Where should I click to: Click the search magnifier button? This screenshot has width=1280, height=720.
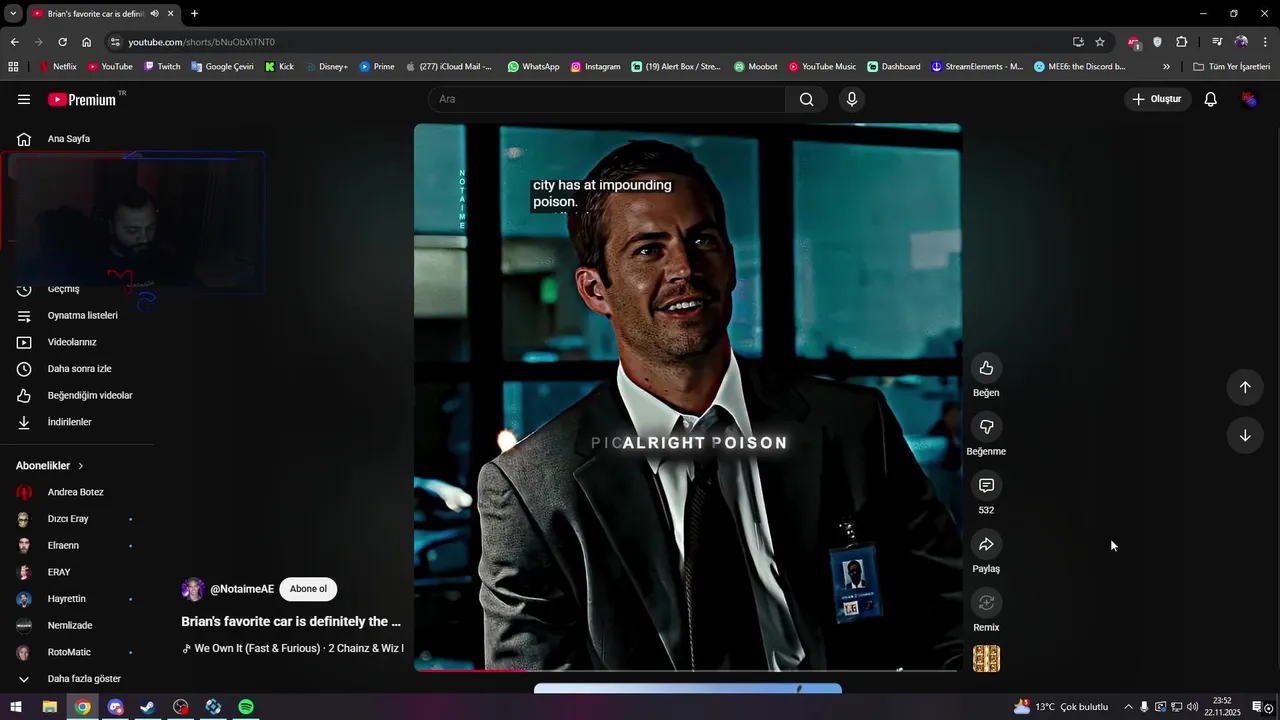click(x=806, y=99)
